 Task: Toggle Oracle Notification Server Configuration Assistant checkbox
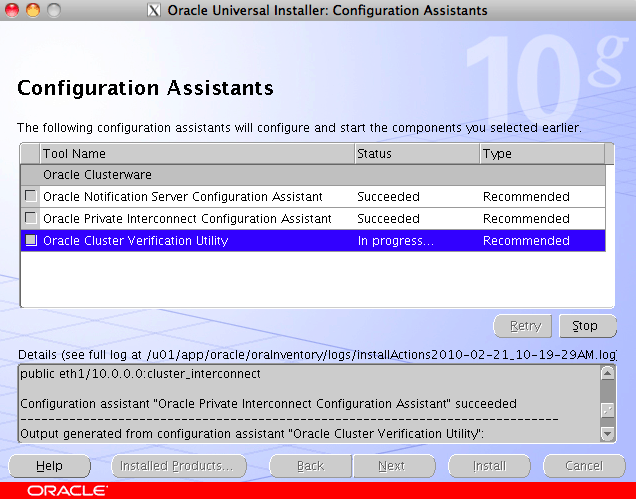(x=31, y=197)
